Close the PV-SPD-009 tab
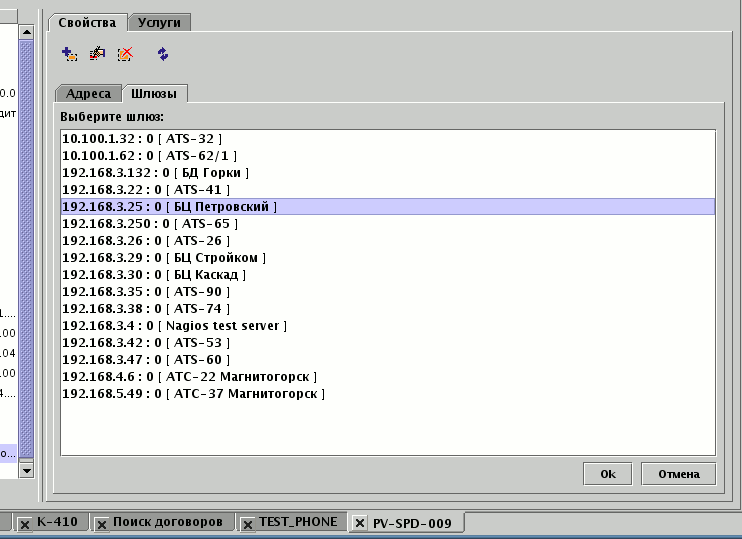 [x=360, y=523]
